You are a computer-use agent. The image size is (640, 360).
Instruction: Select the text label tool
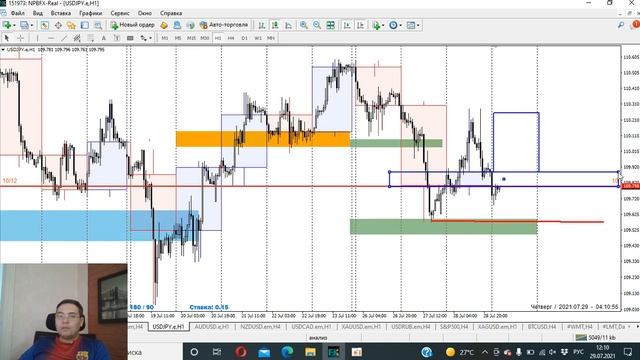pos(117,38)
